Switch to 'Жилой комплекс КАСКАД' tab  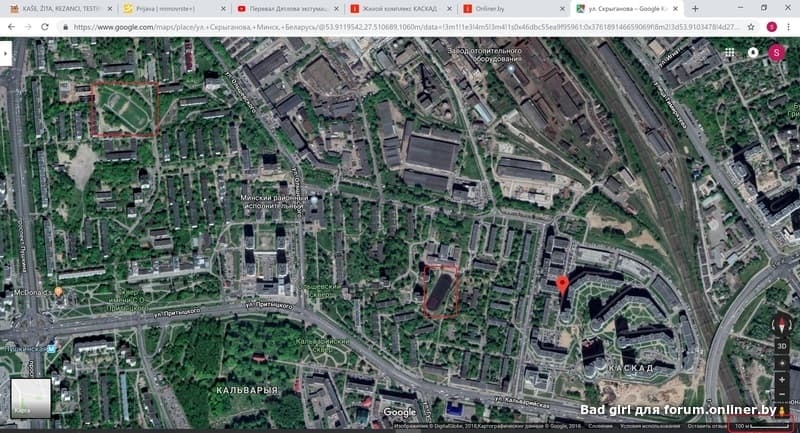(400, 9)
